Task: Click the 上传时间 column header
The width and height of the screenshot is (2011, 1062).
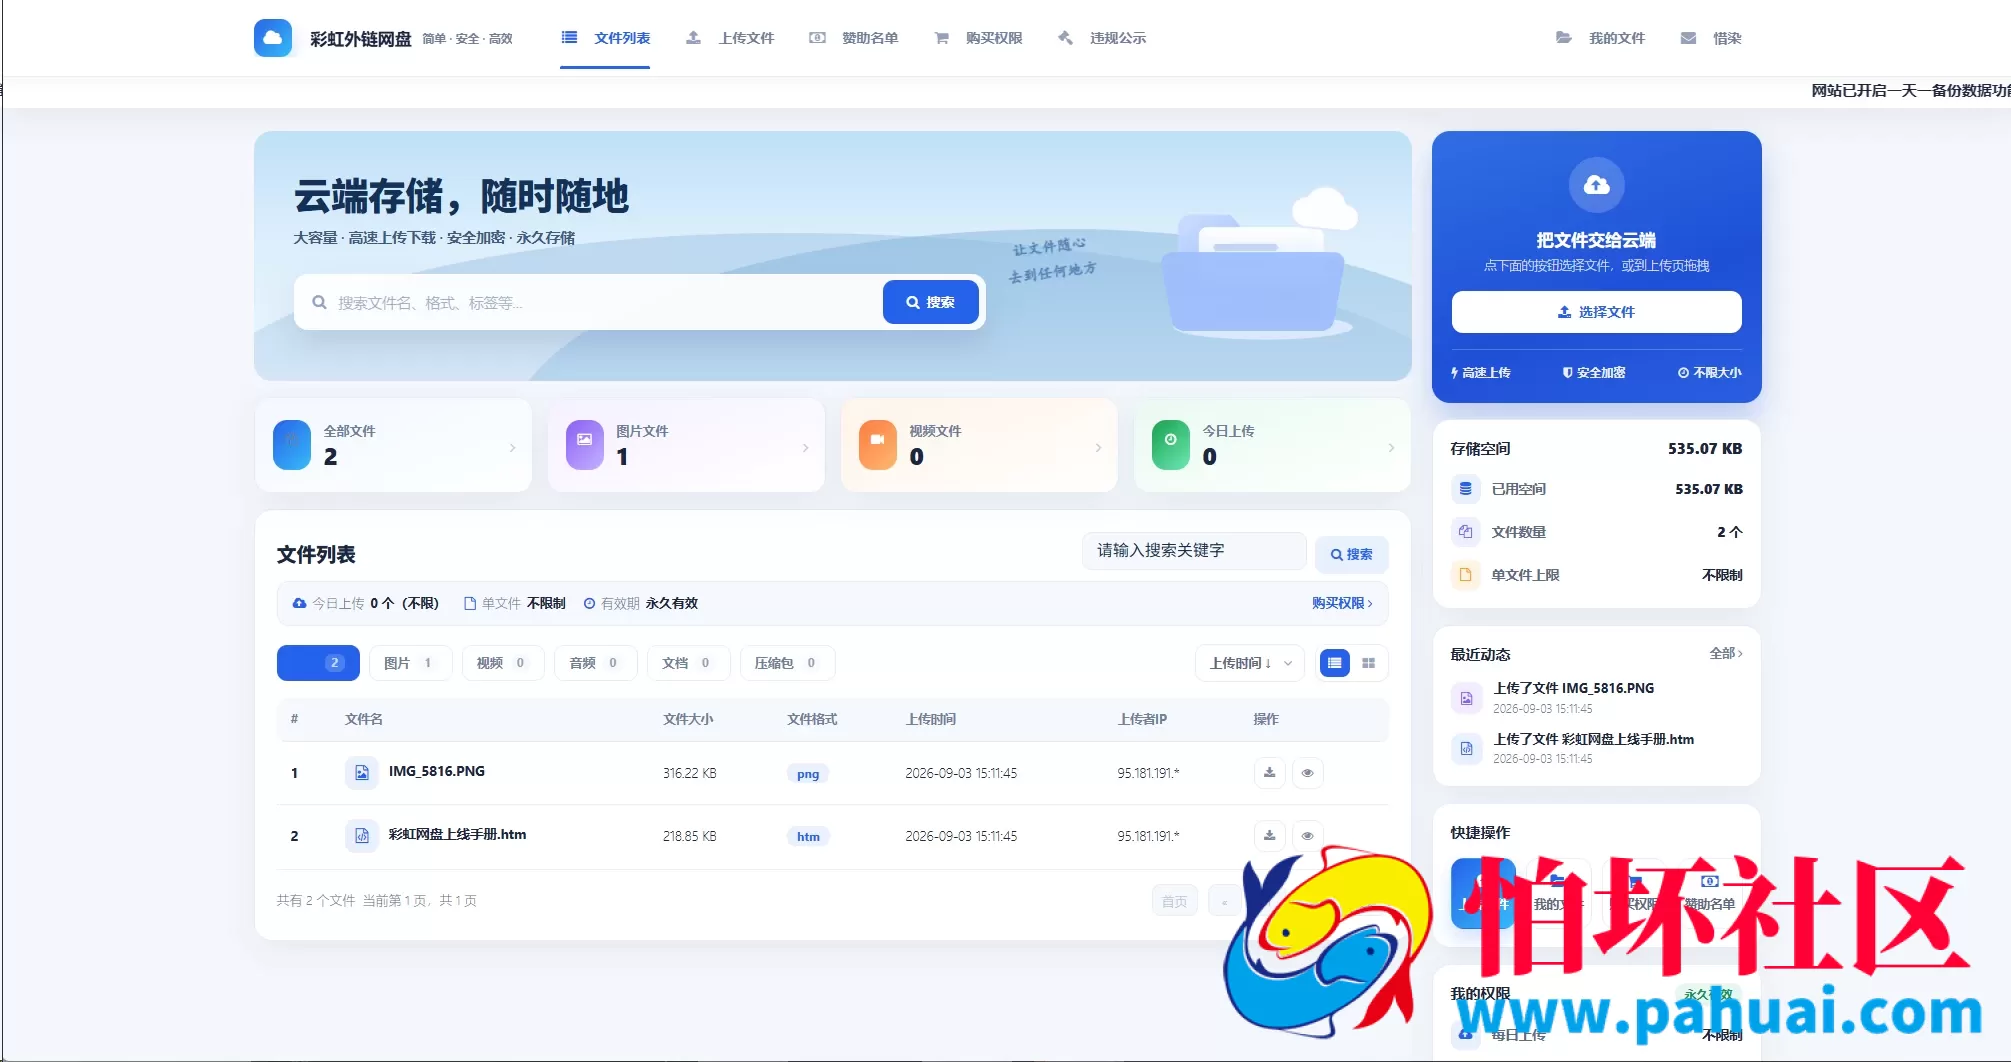Action: [930, 719]
